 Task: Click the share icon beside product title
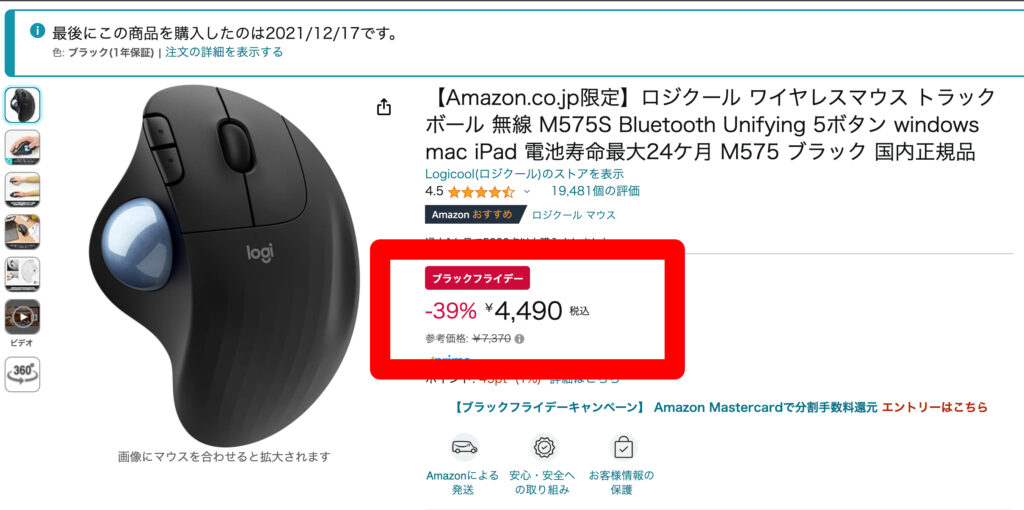pyautogui.click(x=384, y=106)
